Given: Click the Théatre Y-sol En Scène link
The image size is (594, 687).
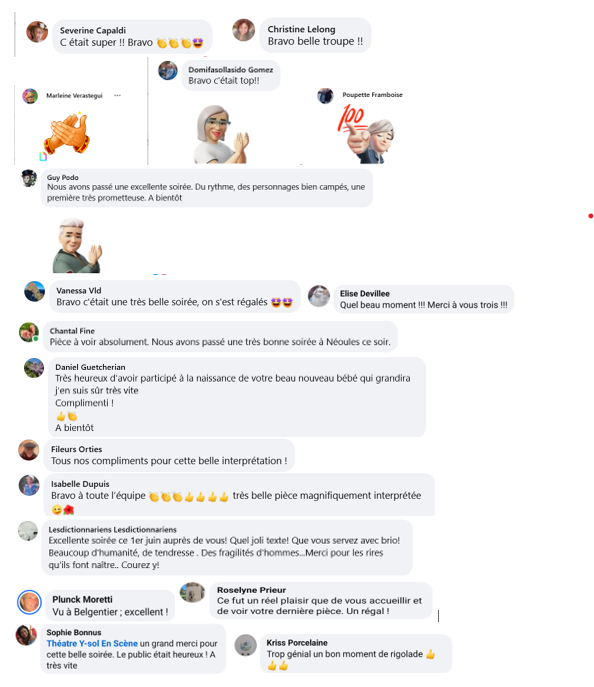Looking at the screenshot, I should (92, 643).
